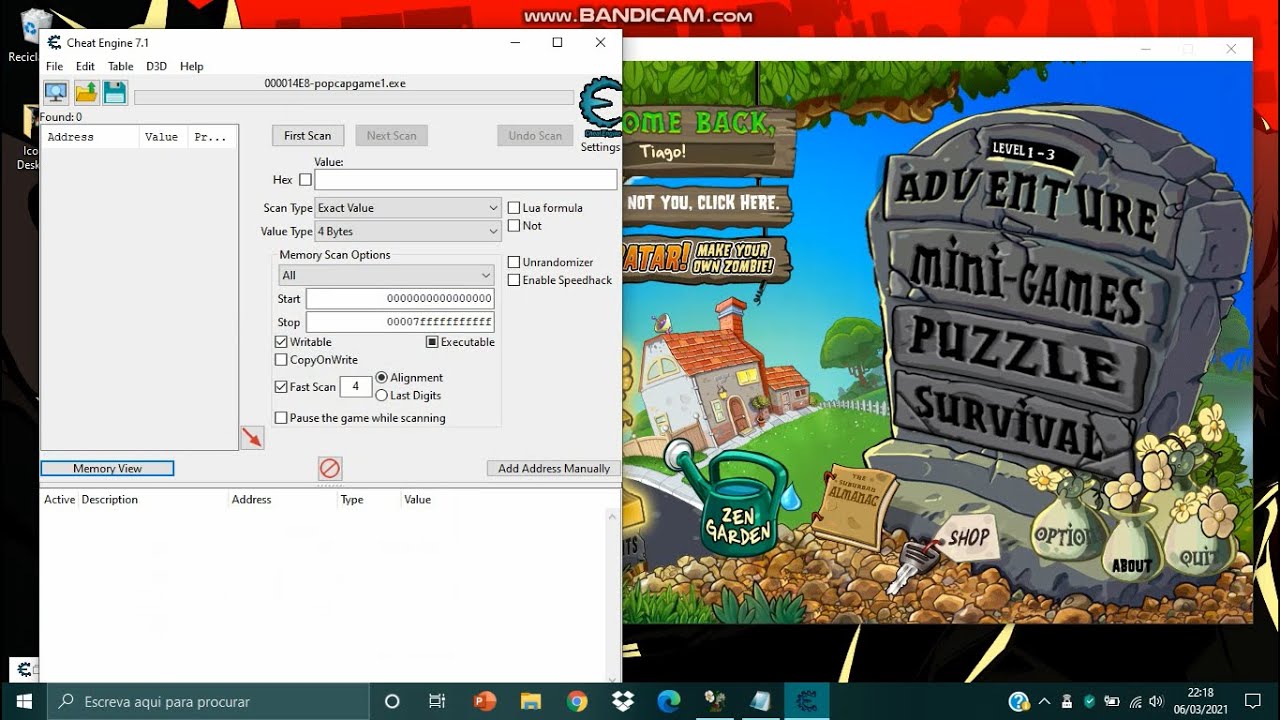The width and height of the screenshot is (1280, 720).
Task: Open the Table menu
Action: pyautogui.click(x=121, y=66)
